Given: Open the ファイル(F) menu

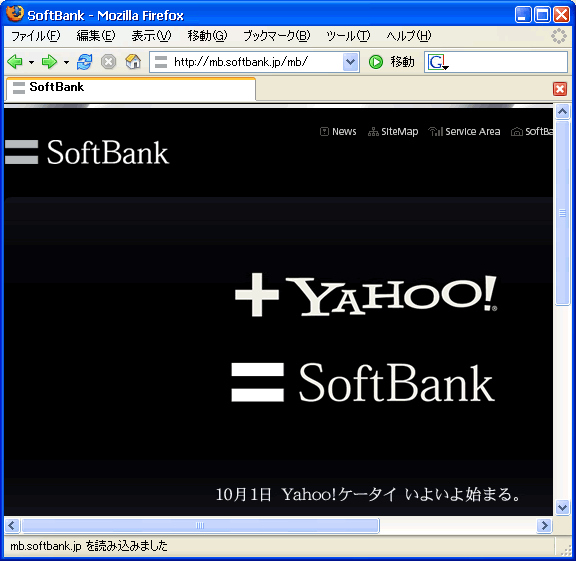Looking at the screenshot, I should click(x=36, y=36).
